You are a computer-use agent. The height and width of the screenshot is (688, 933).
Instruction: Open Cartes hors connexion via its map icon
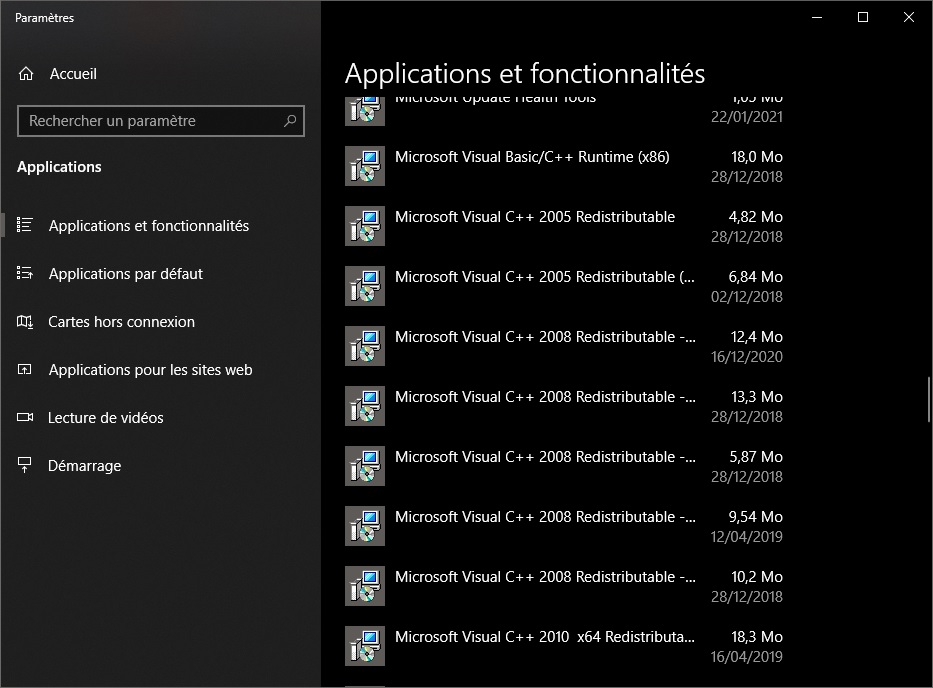coord(25,322)
